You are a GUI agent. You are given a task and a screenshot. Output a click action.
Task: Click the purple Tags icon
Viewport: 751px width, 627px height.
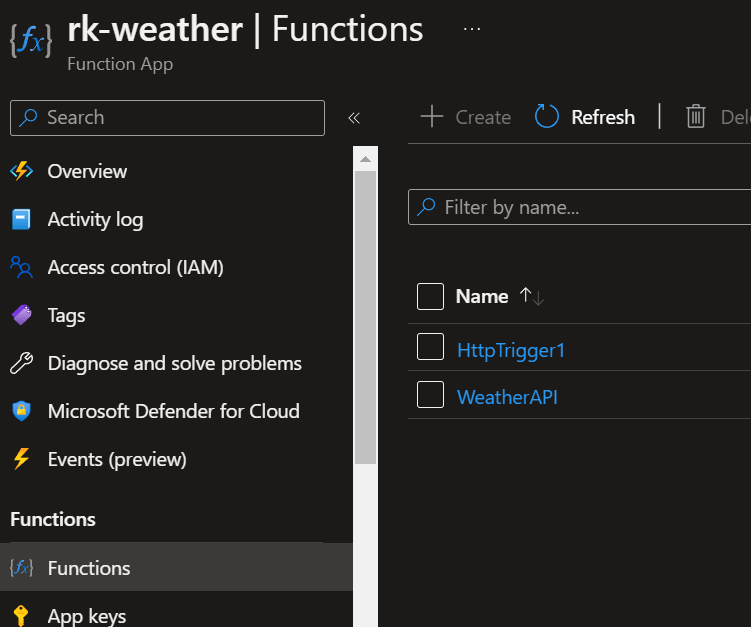(x=21, y=315)
